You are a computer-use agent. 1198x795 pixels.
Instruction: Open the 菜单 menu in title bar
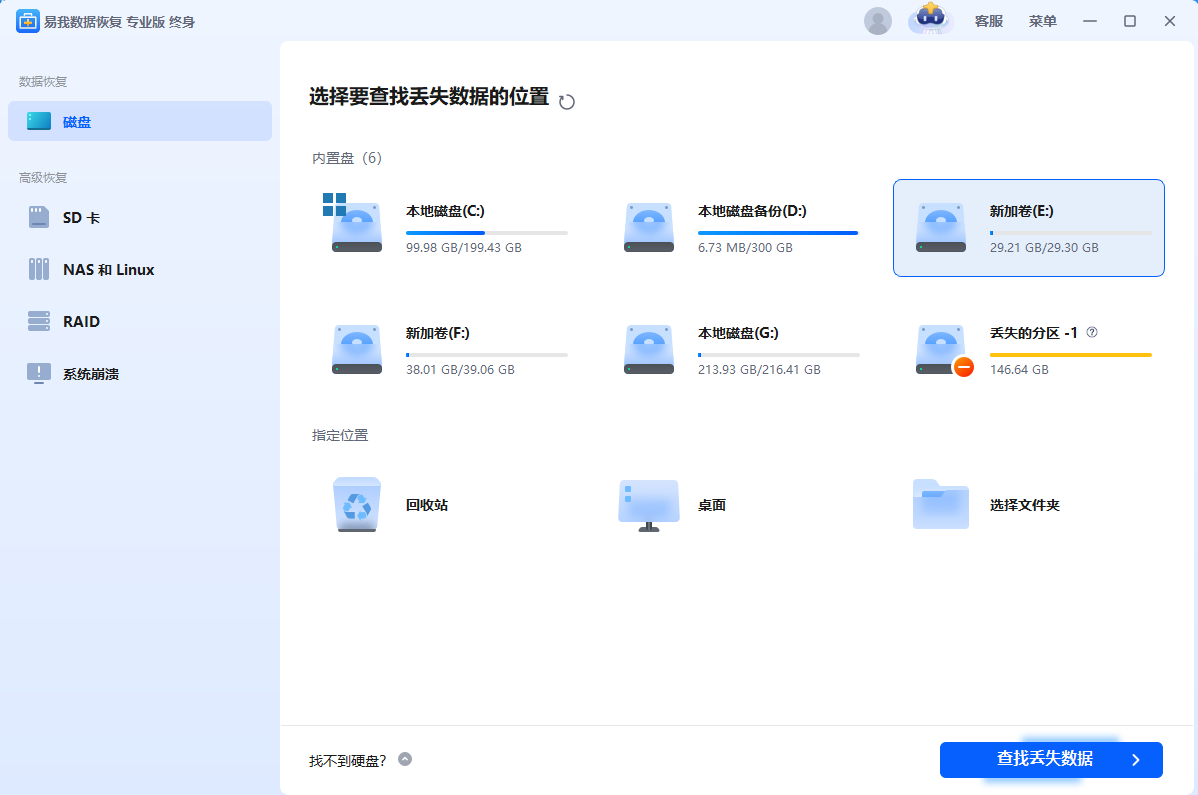[1043, 21]
